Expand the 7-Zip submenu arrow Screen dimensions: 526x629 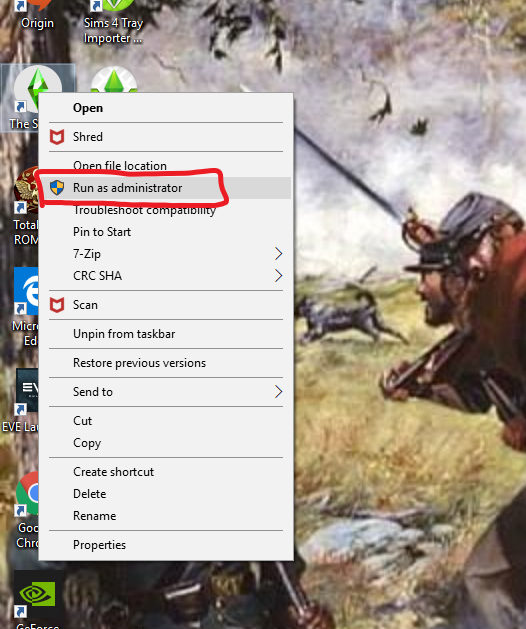click(278, 254)
